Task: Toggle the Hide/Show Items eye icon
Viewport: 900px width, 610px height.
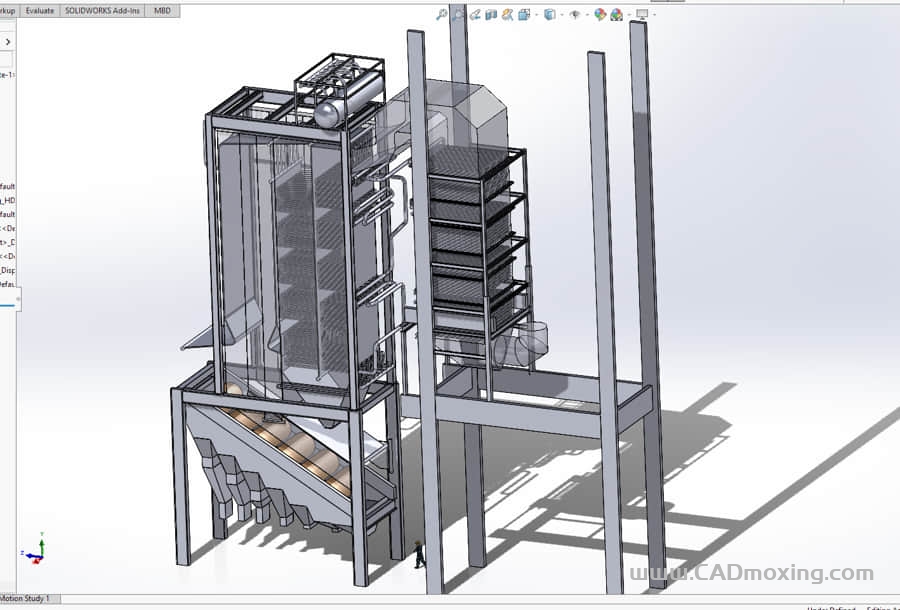Action: 575,14
